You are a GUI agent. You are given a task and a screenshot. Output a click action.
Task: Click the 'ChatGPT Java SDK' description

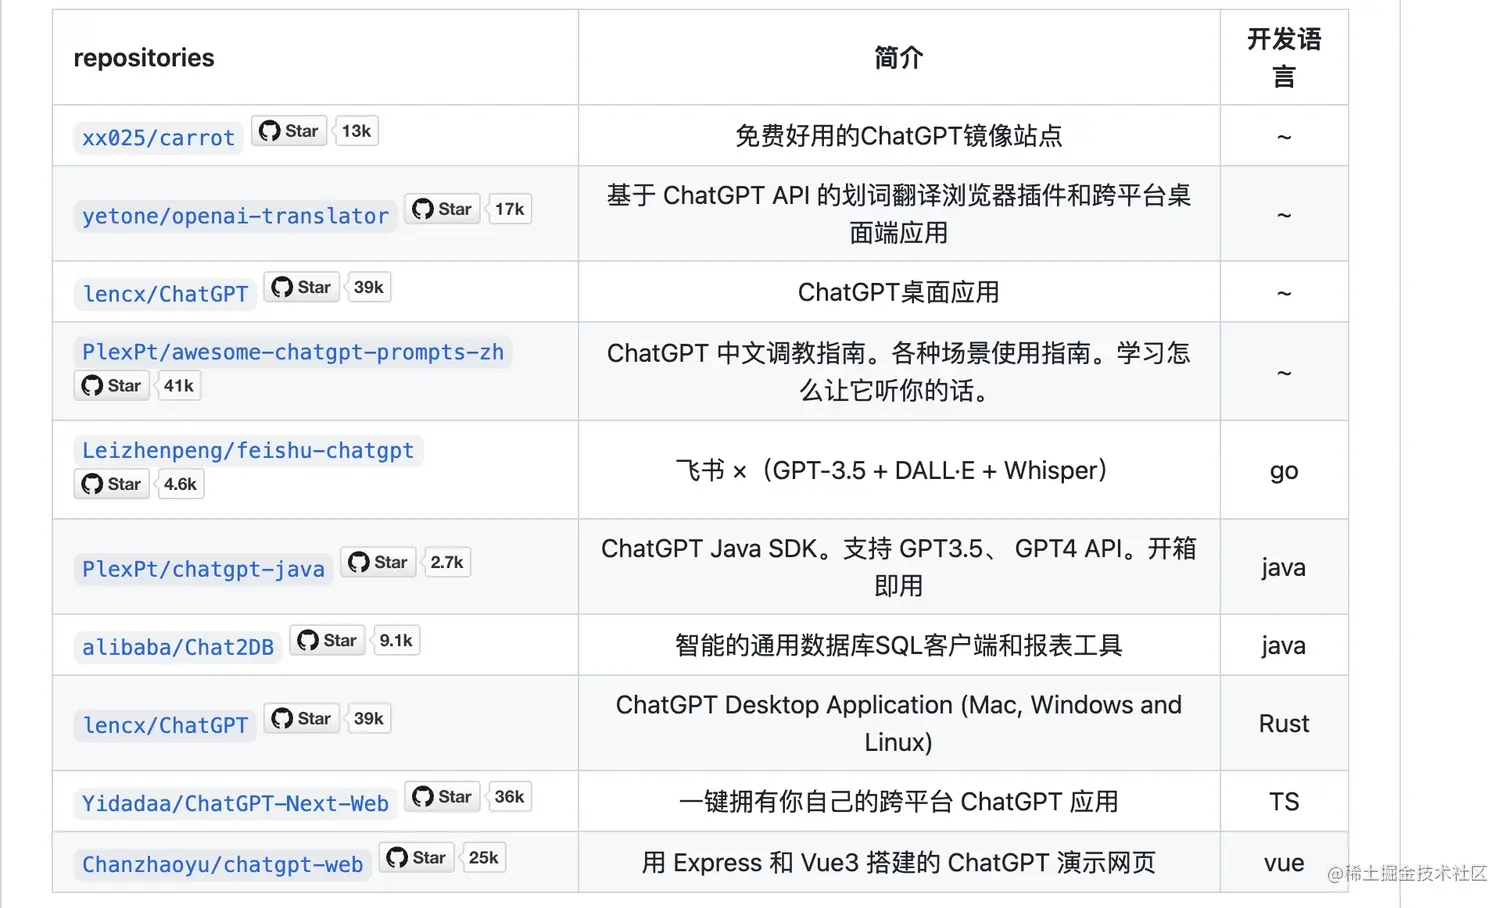[898, 567]
